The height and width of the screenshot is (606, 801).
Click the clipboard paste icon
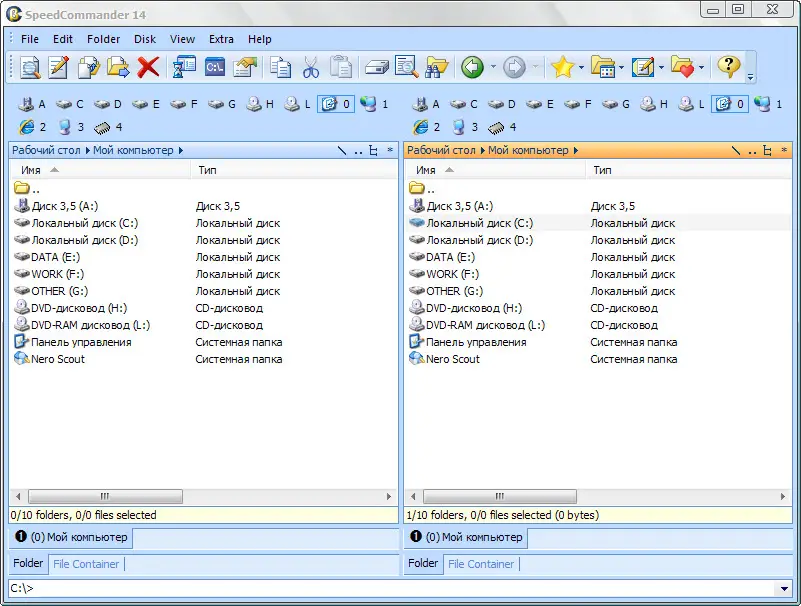341,67
